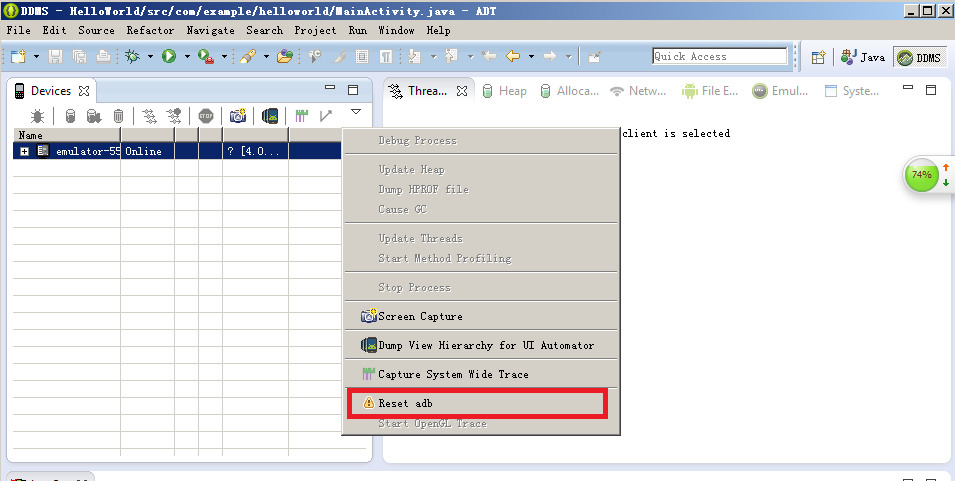
Task: Open the Project menu
Action: pos(315,30)
